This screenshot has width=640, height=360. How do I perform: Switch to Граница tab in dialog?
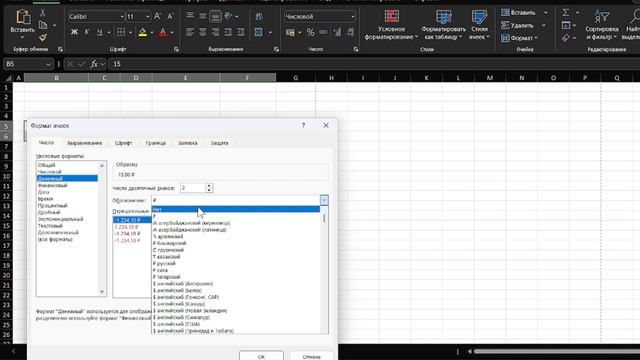(156, 143)
